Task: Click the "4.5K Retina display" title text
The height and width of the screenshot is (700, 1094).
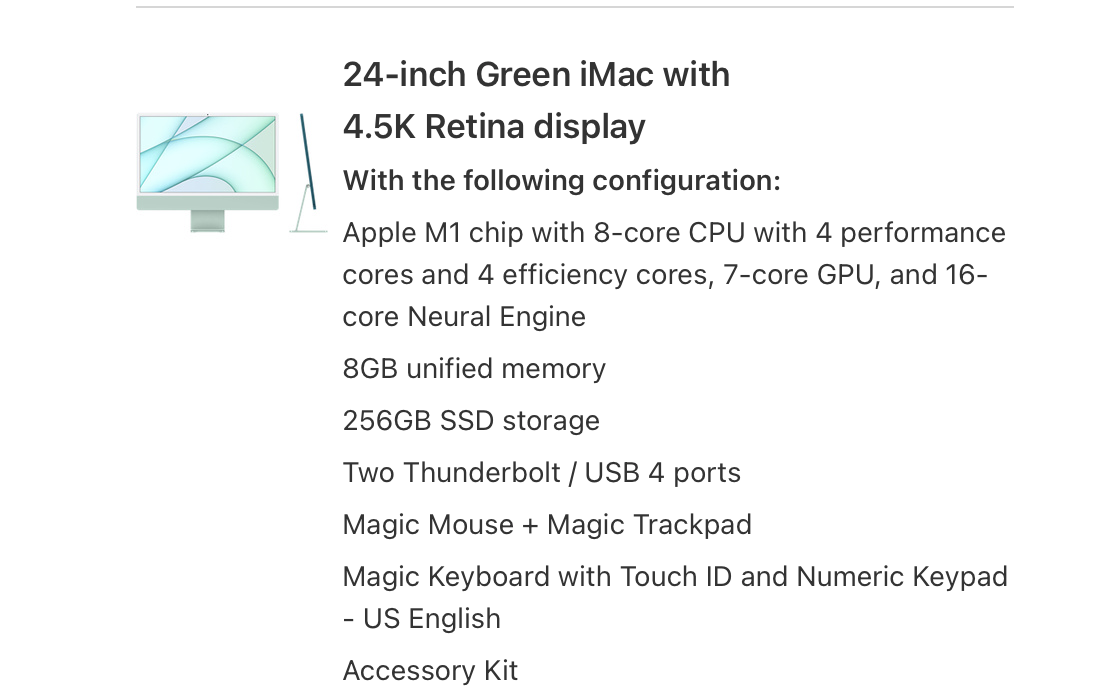Action: point(494,127)
